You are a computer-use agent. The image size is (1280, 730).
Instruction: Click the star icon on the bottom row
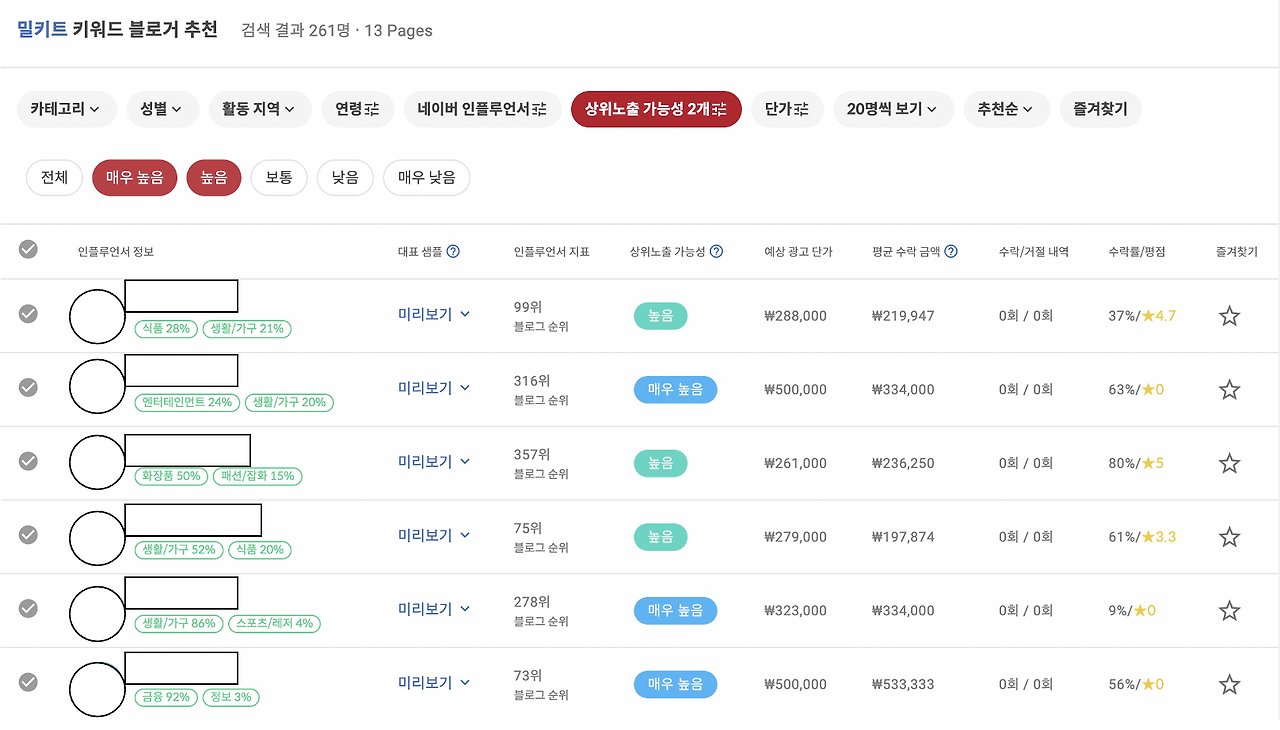pyautogui.click(x=1229, y=684)
